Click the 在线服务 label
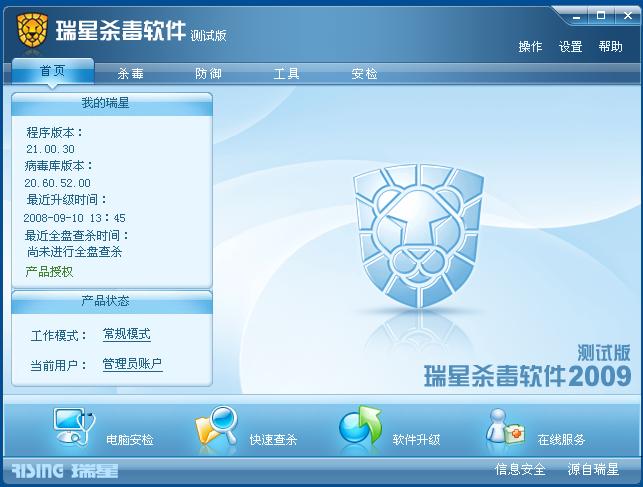 pyautogui.click(x=561, y=440)
